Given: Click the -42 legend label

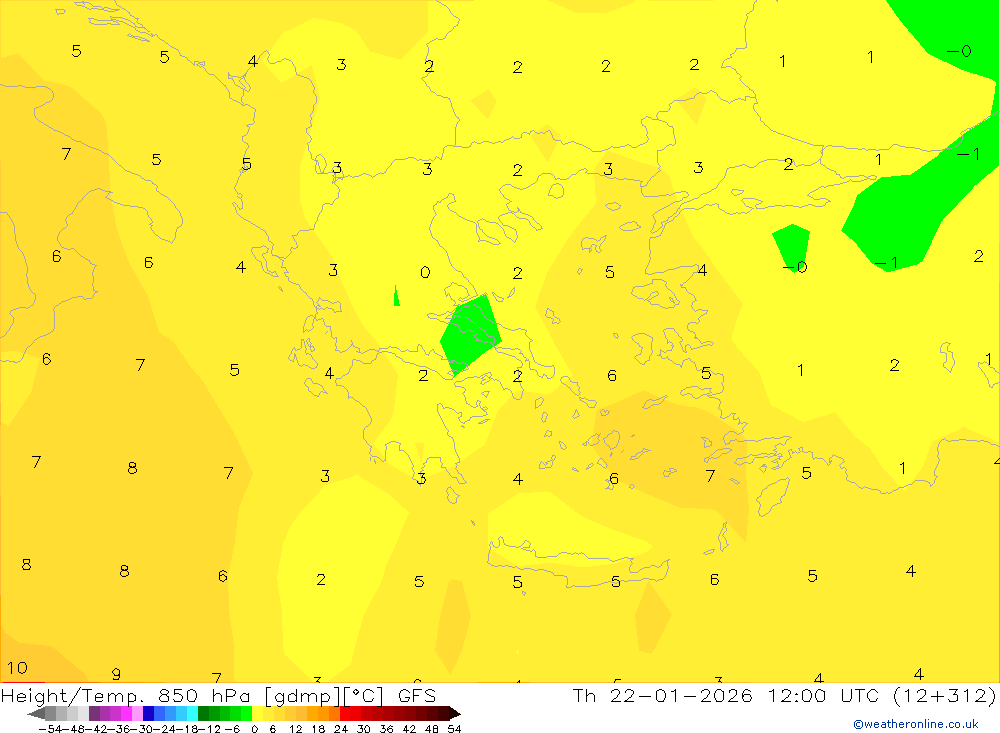Looking at the screenshot, I should 96,729.
